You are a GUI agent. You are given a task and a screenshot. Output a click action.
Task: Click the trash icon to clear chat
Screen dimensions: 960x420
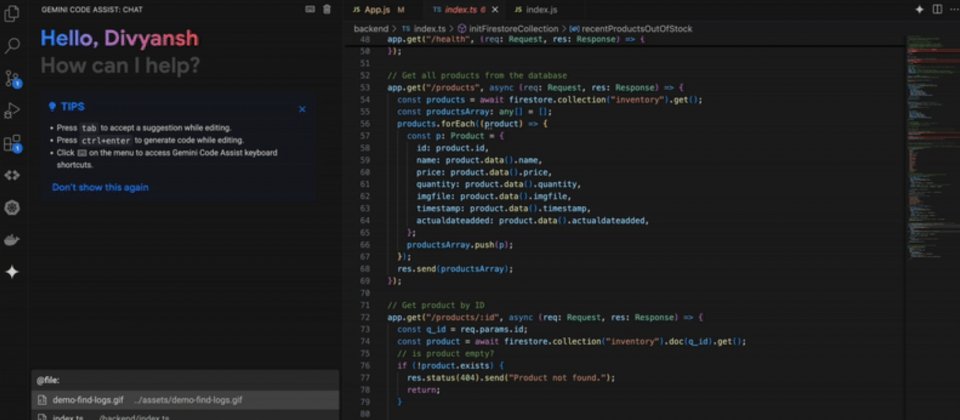pyautogui.click(x=327, y=9)
